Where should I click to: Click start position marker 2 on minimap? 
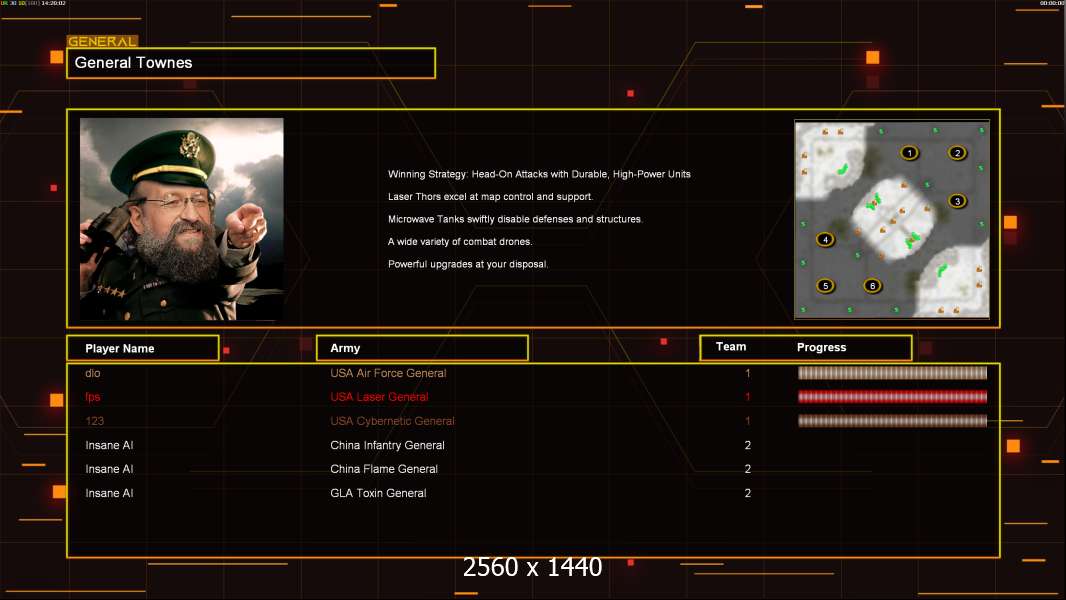pos(957,153)
